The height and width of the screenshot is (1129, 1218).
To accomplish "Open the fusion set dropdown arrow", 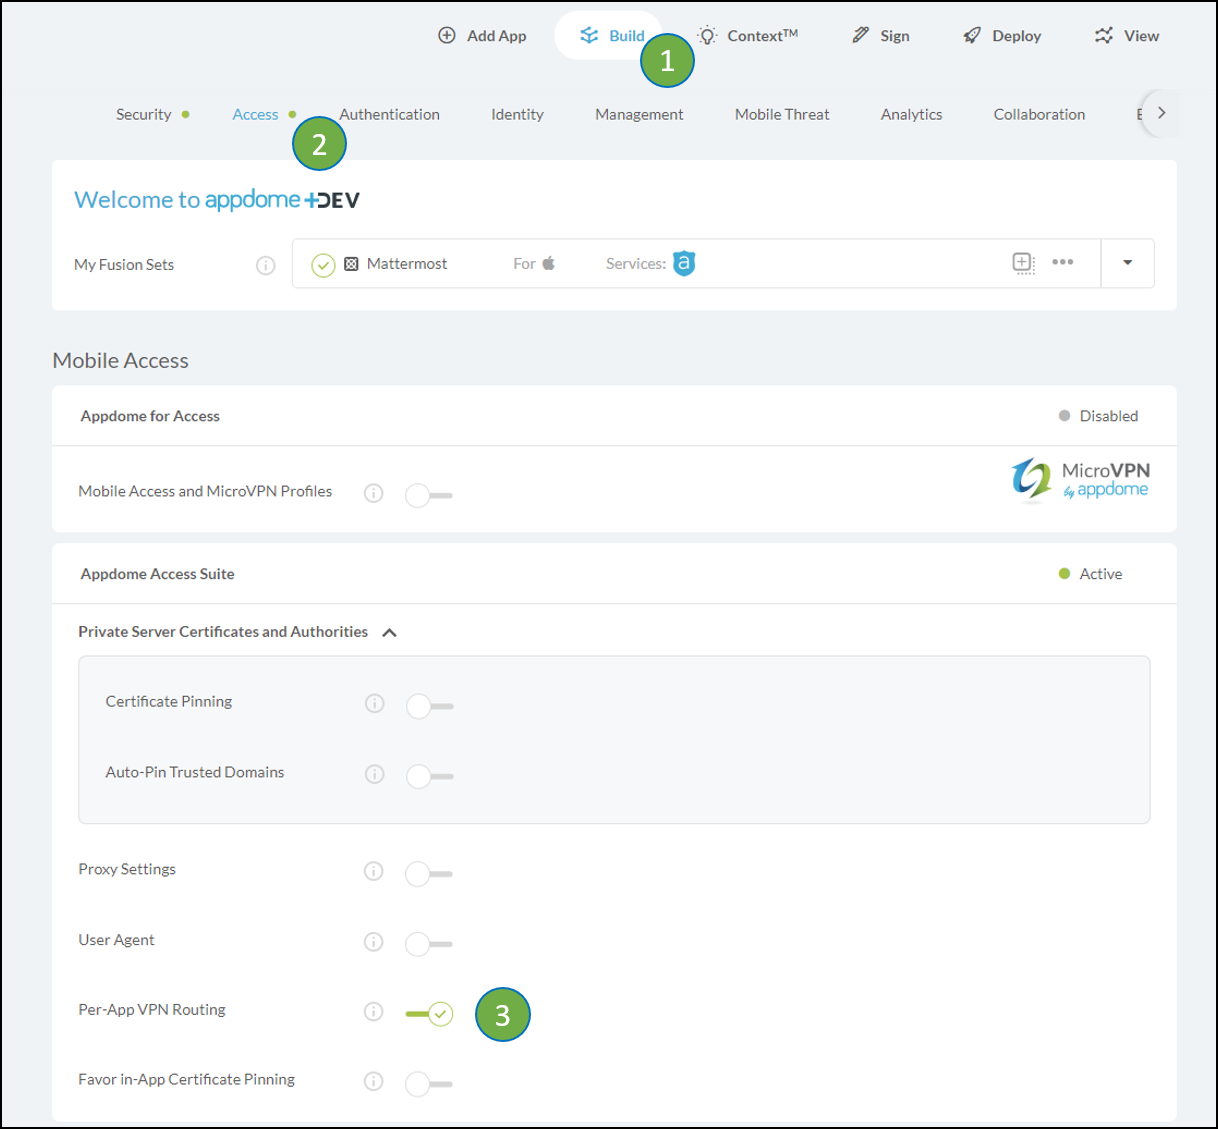I will click(x=1127, y=262).
